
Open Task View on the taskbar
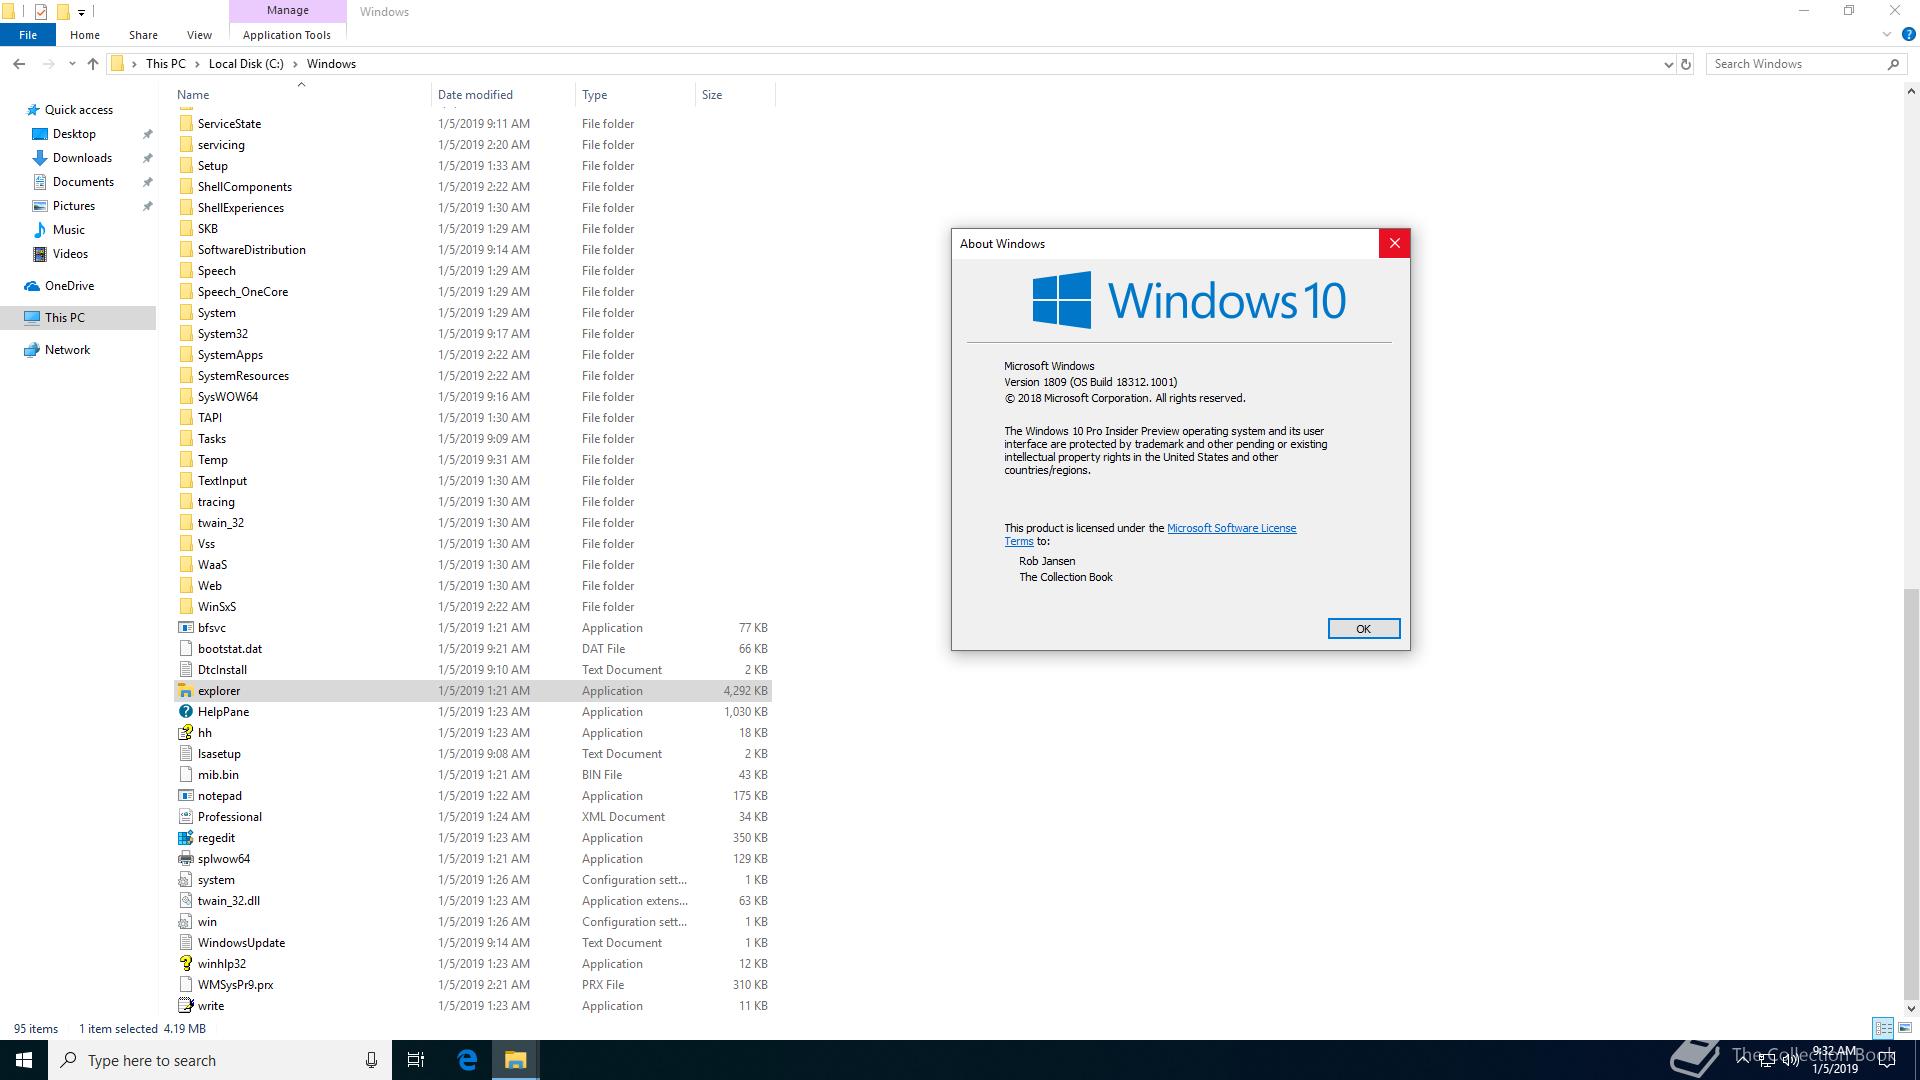point(416,1060)
